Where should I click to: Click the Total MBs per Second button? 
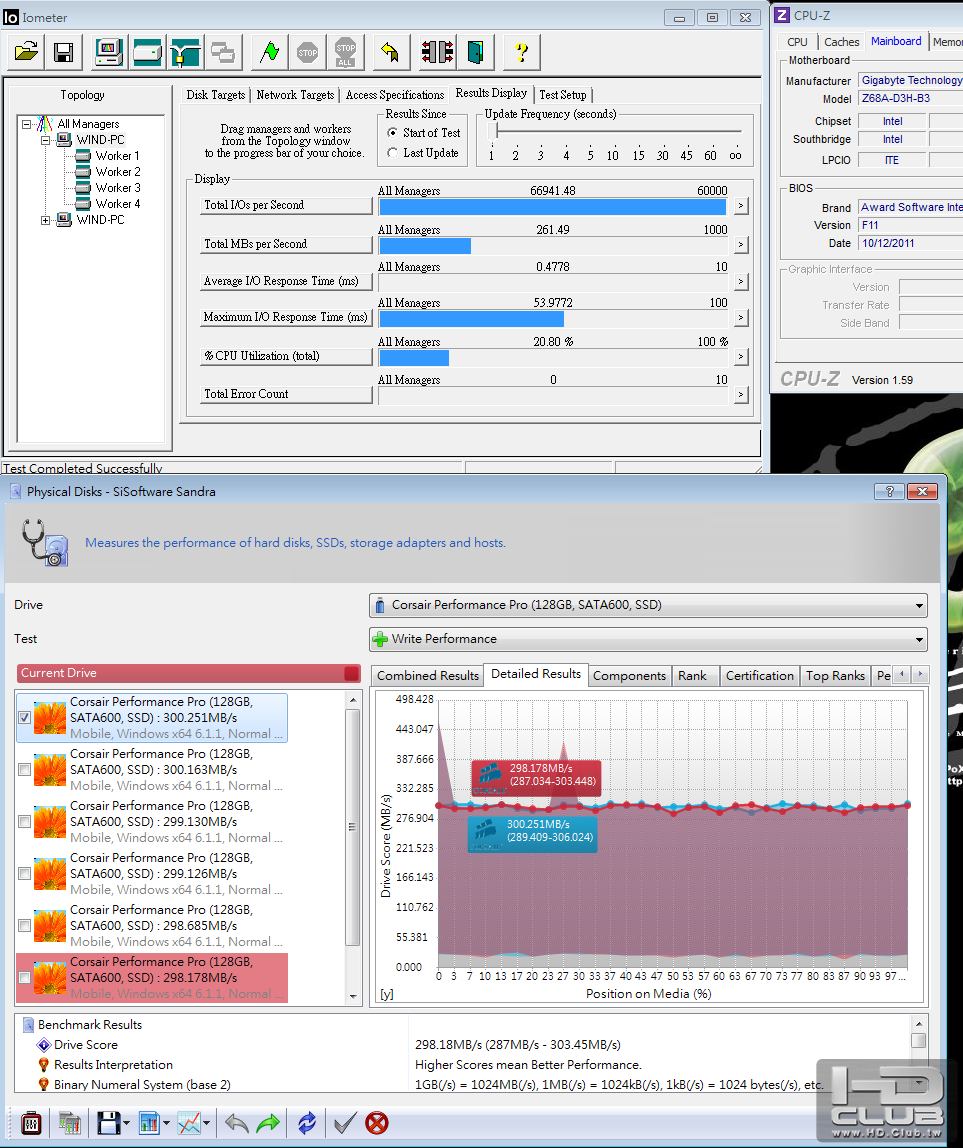point(286,245)
